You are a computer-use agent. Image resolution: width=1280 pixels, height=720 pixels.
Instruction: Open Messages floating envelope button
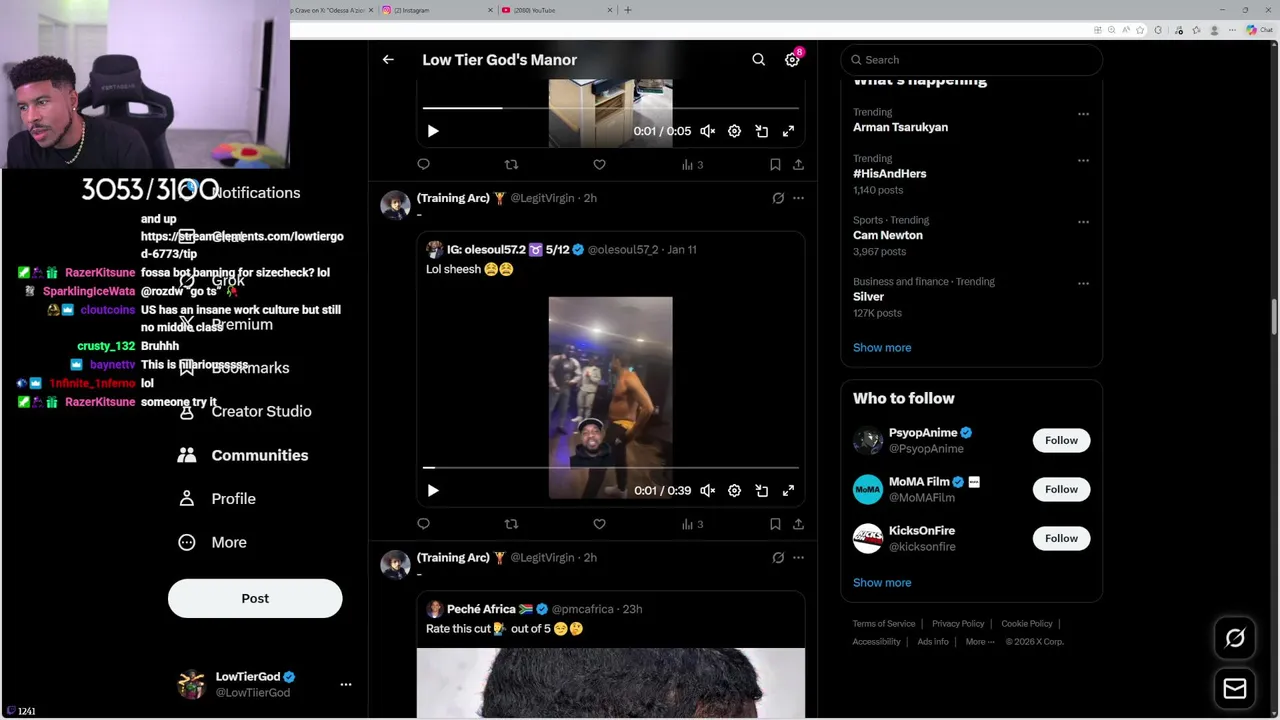click(1235, 689)
